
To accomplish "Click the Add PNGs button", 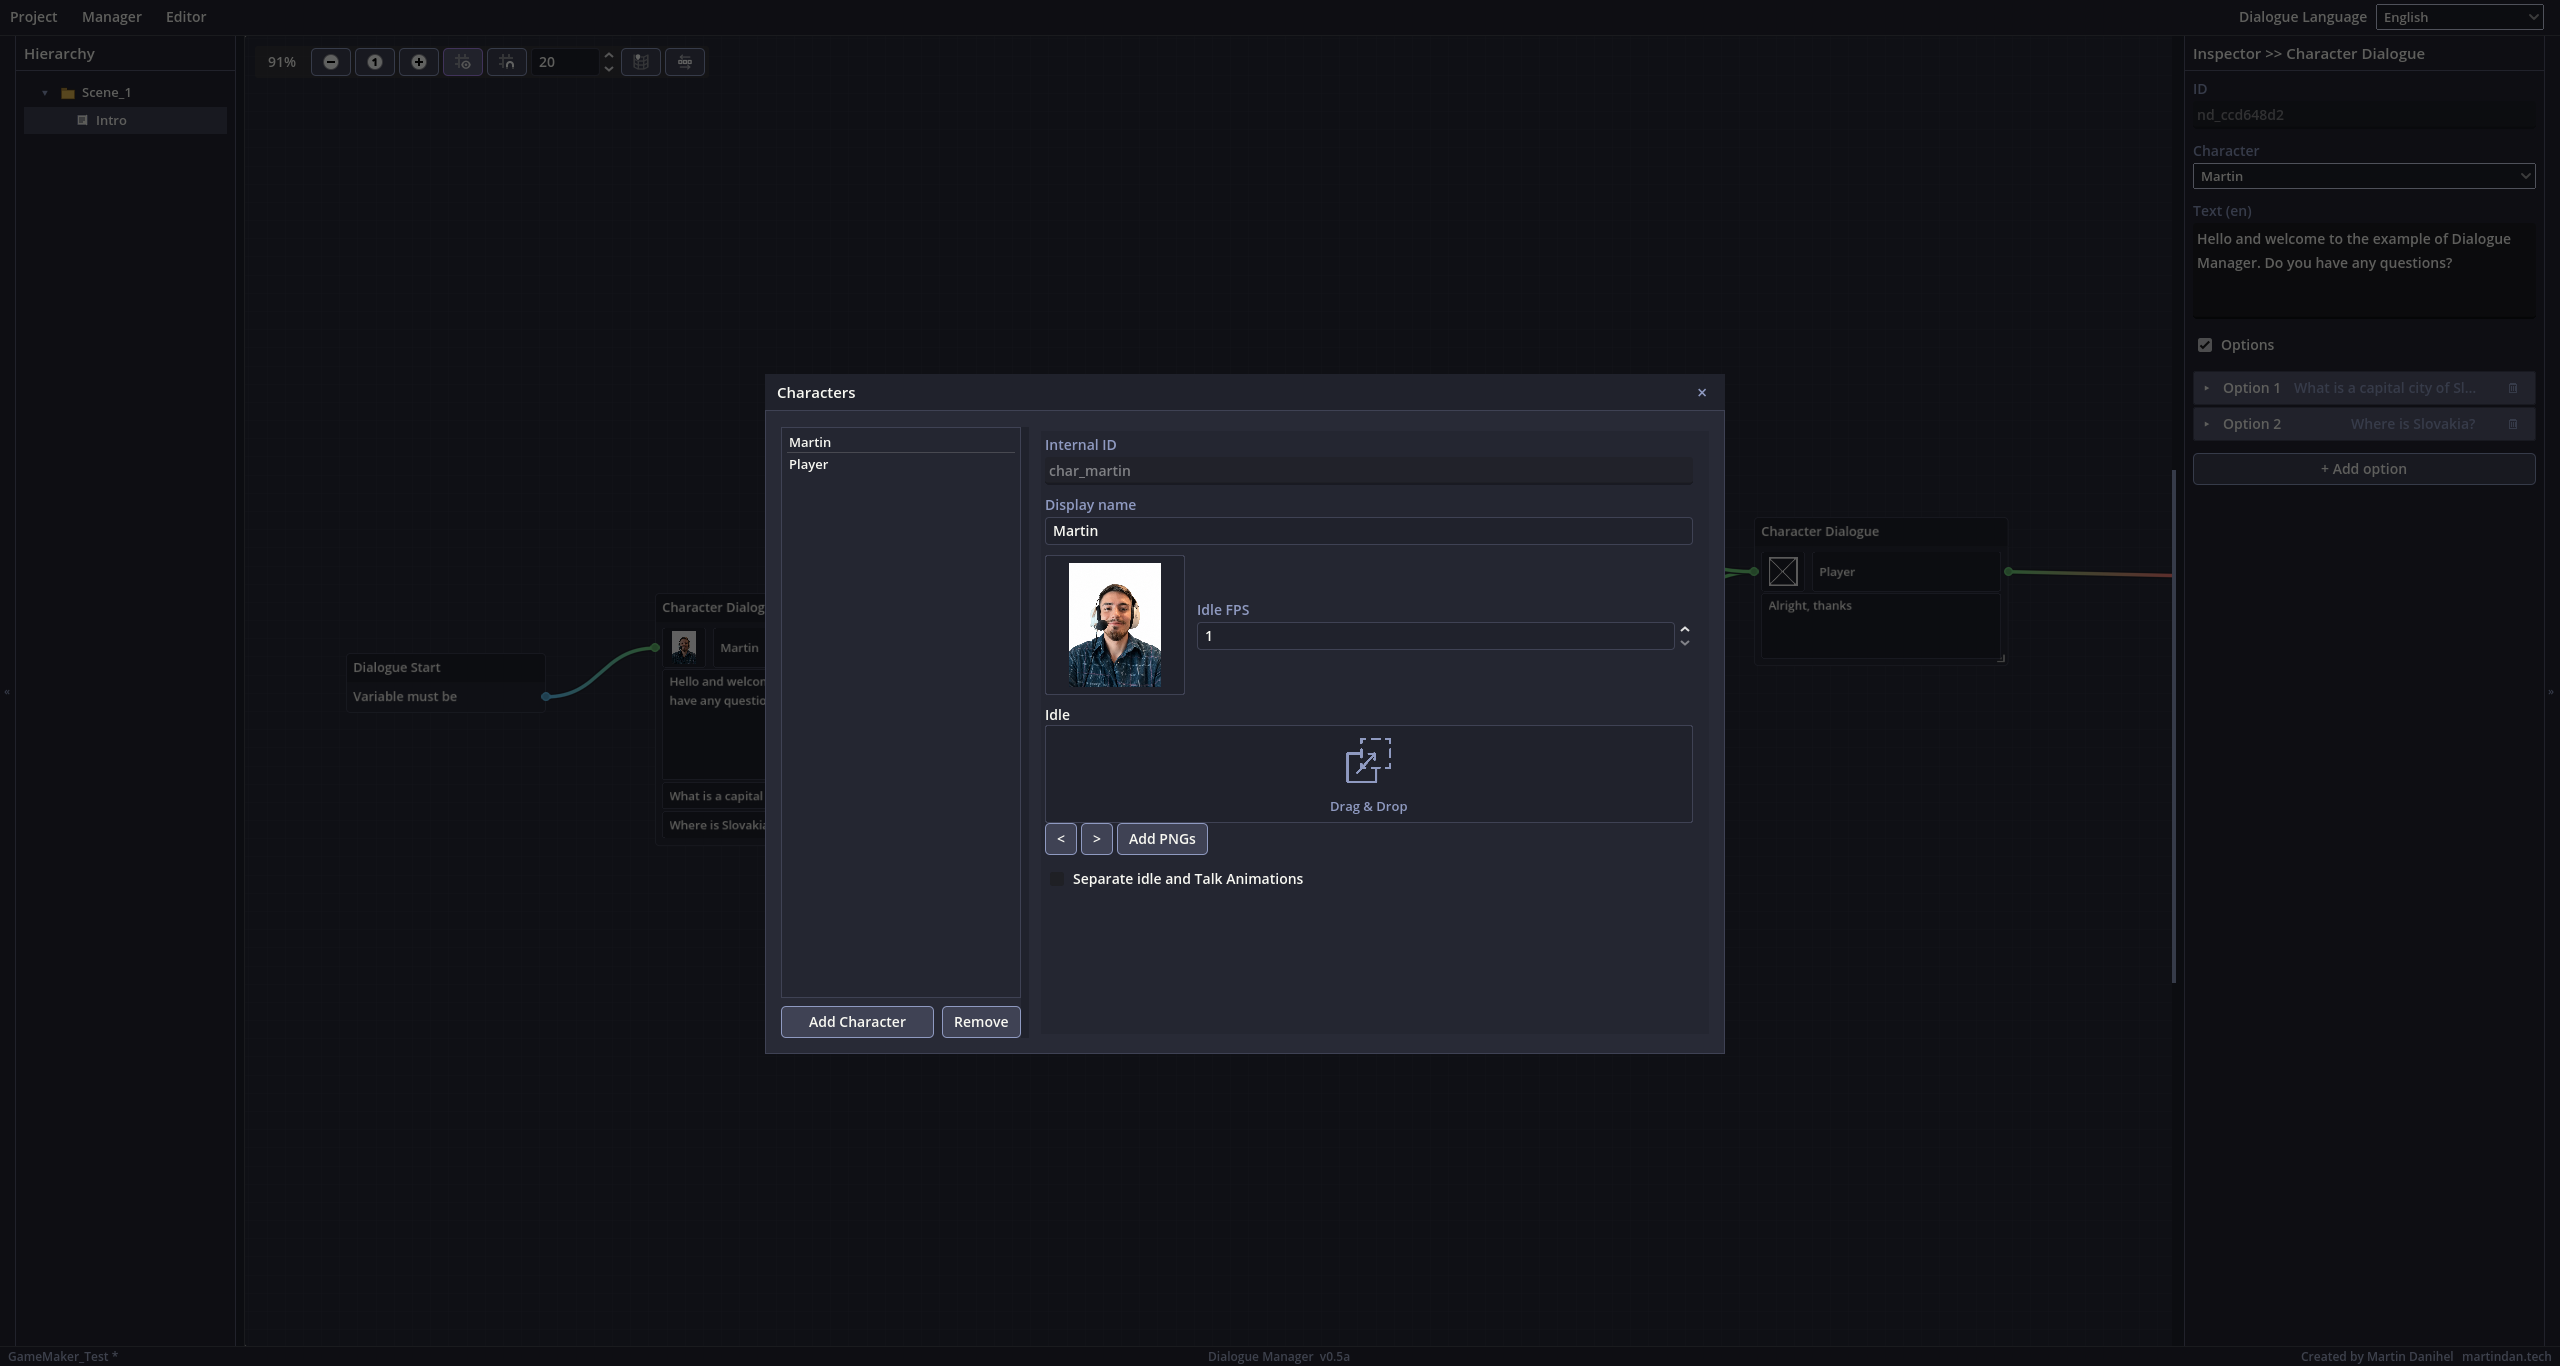I will 1162,839.
